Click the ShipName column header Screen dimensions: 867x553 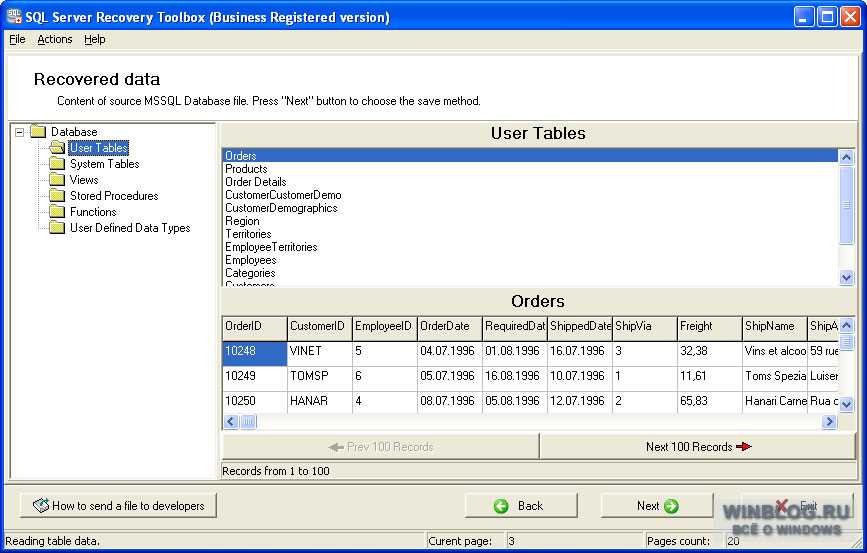click(x=775, y=328)
